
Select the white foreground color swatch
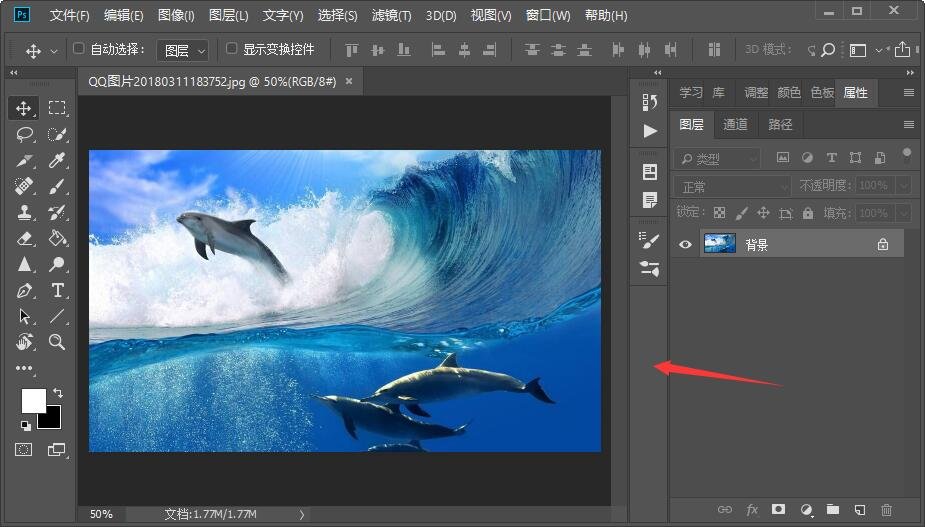(x=32, y=399)
